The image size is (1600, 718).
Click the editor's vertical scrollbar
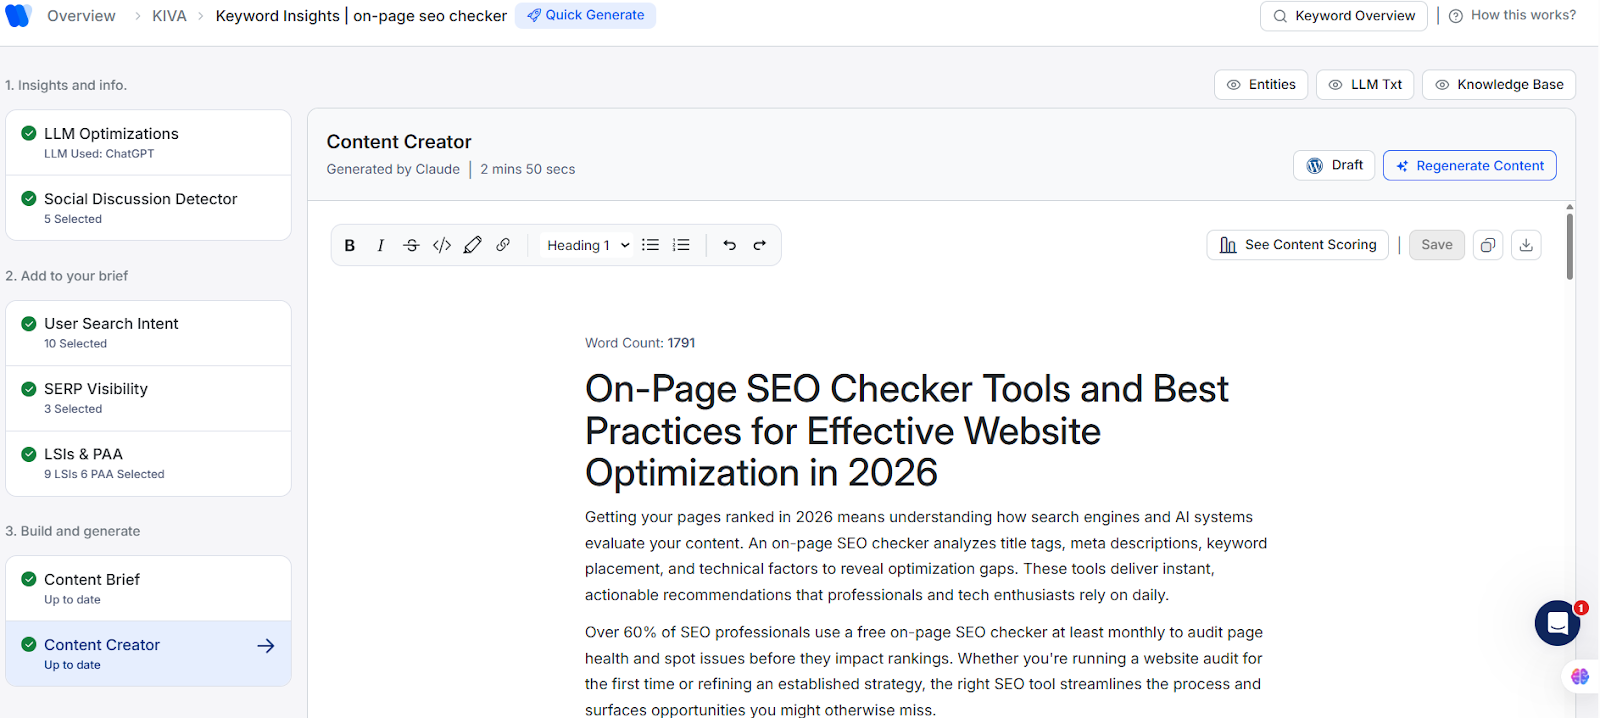coord(1569,245)
